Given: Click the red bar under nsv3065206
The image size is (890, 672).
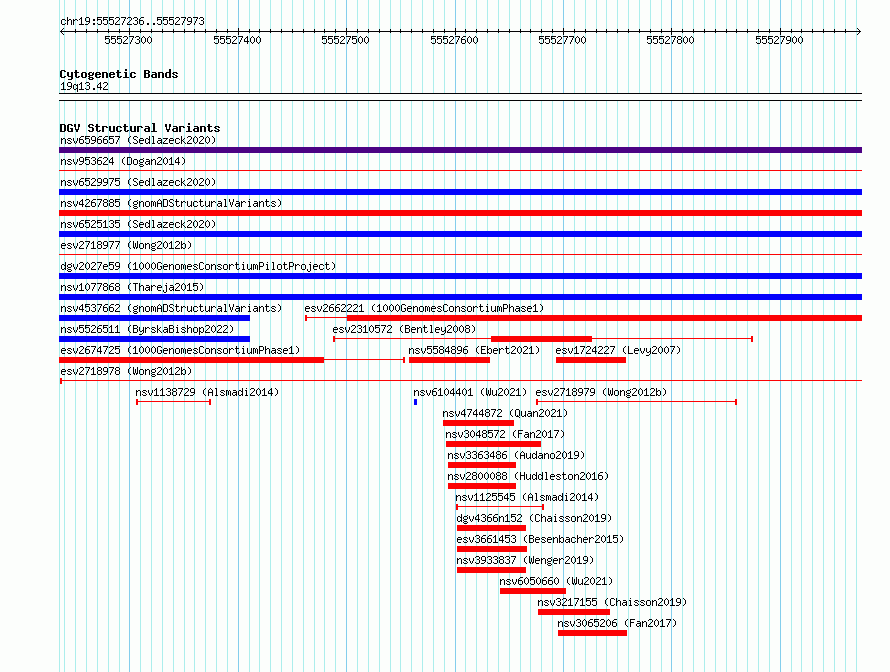Looking at the screenshot, I should [x=593, y=633].
